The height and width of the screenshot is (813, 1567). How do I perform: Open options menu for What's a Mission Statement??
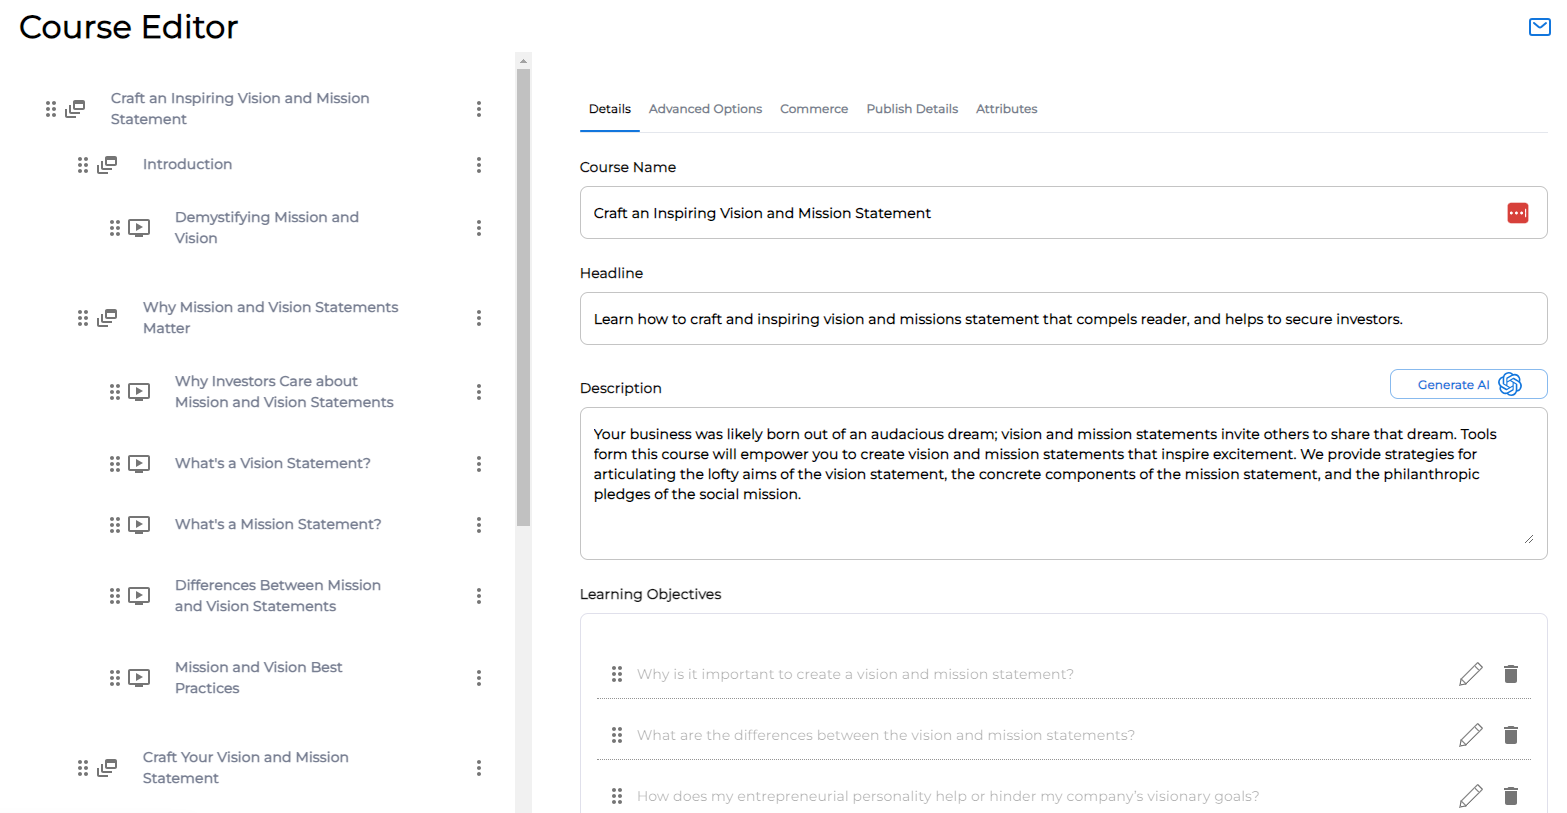pyautogui.click(x=479, y=525)
